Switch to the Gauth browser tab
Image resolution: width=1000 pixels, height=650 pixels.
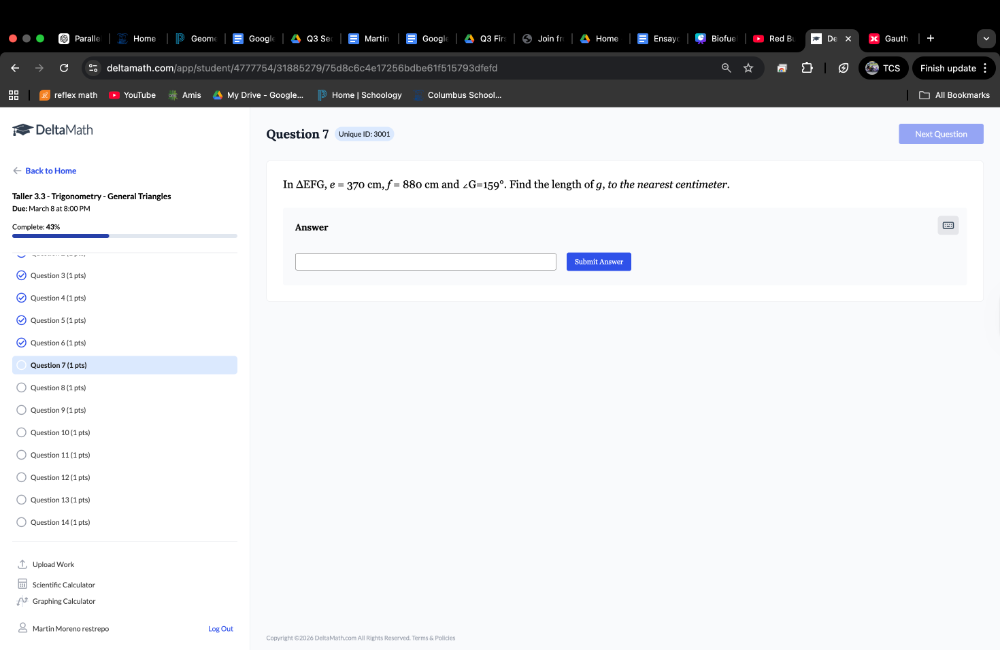coord(888,38)
